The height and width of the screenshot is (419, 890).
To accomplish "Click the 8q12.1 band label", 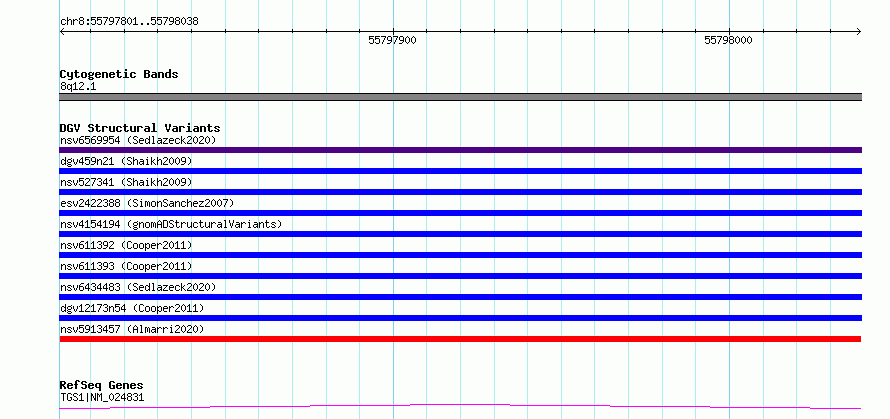I will 77,86.
